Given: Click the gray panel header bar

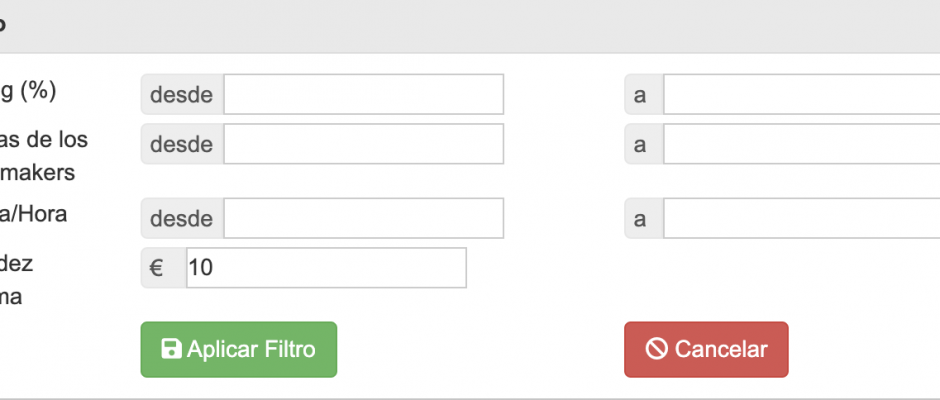Looking at the screenshot, I should click(x=470, y=25).
